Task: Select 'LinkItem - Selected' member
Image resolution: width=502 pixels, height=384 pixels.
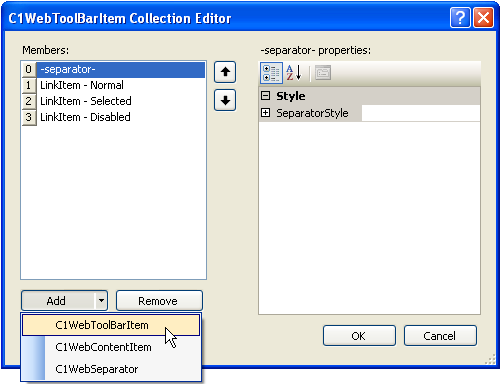Action: pyautogui.click(x=121, y=101)
